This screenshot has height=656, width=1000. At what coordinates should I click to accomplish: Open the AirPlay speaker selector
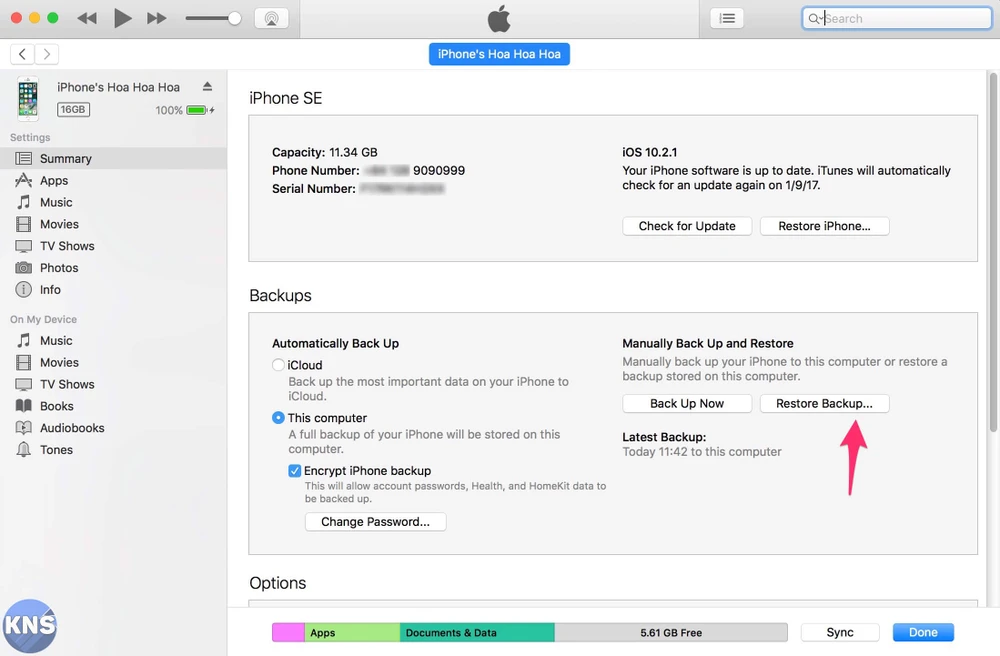(x=272, y=17)
